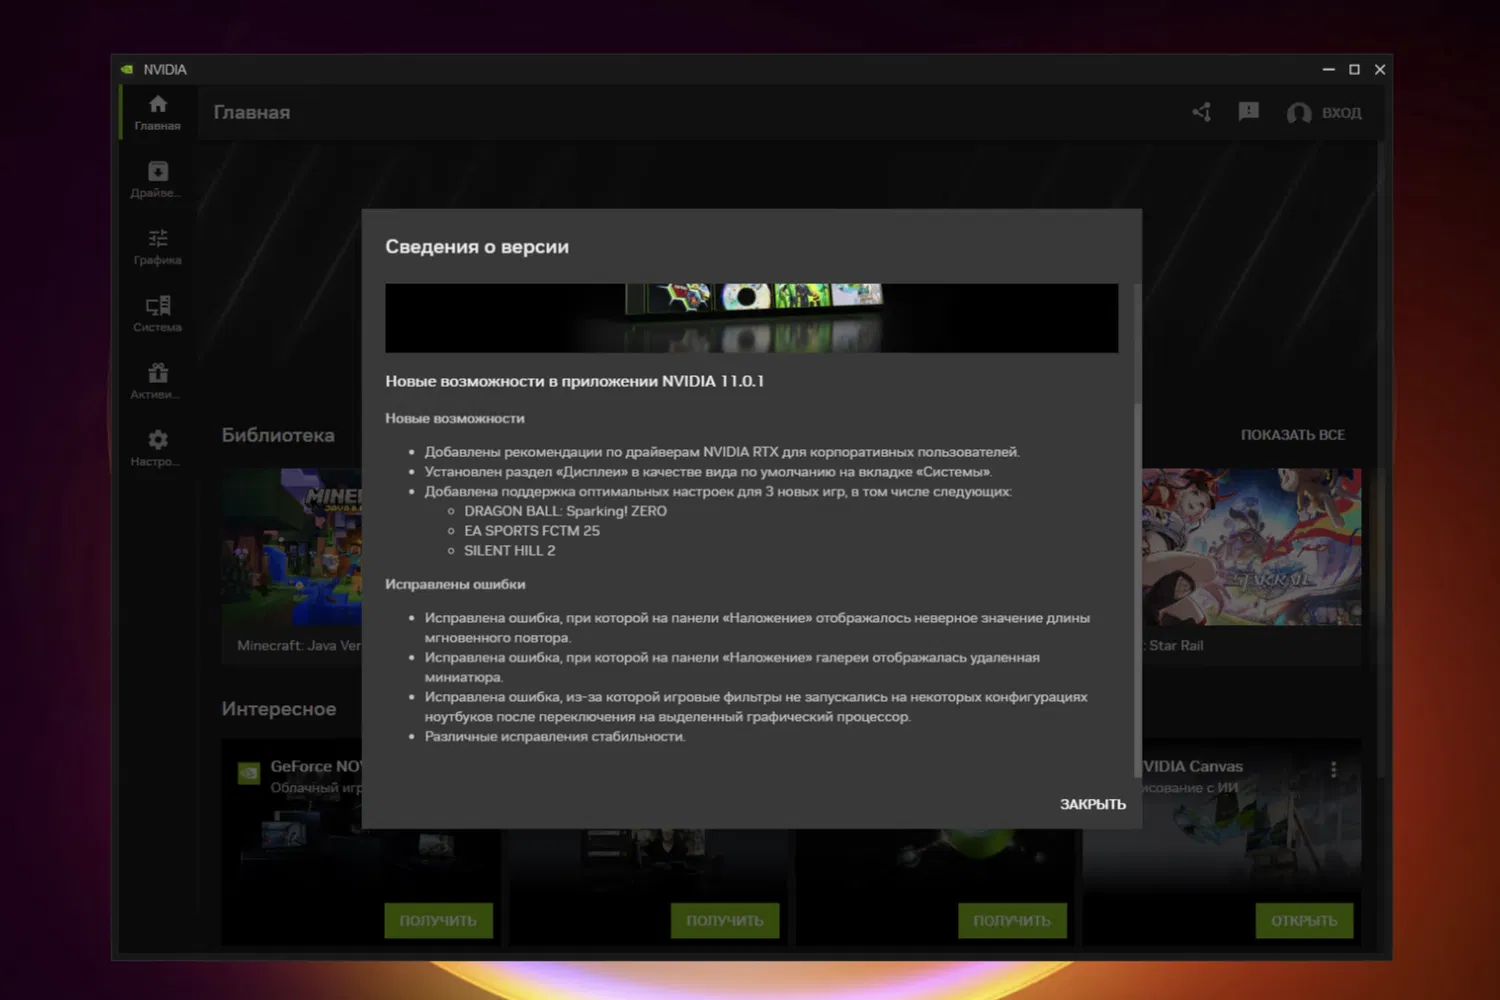
Task: Click the banner image in the release notes
Action: (x=752, y=318)
